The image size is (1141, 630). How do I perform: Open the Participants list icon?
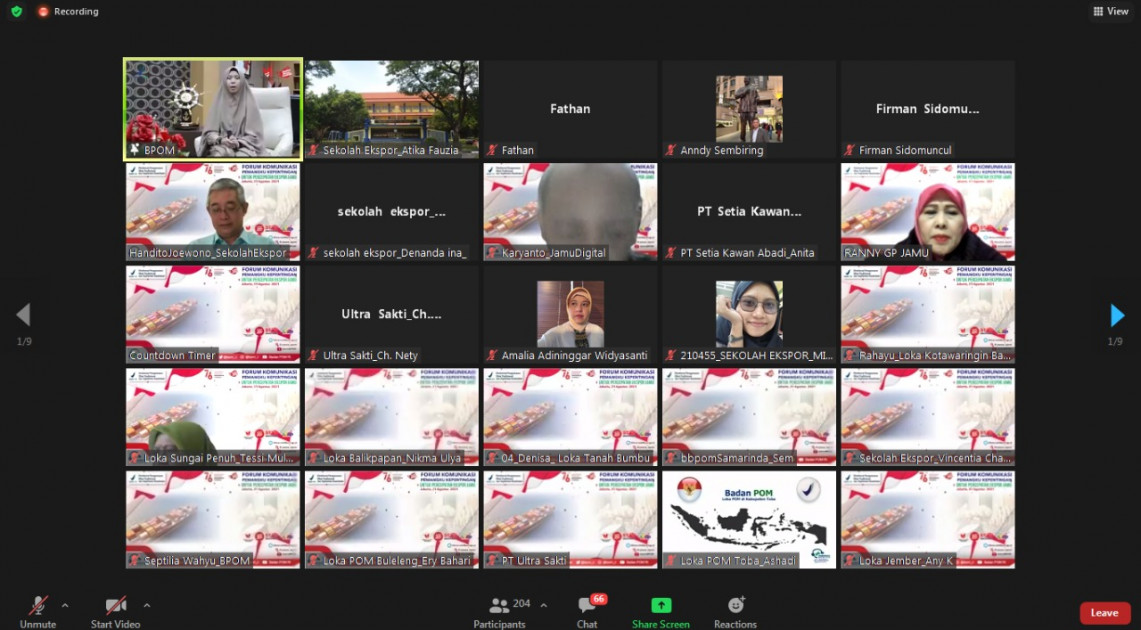coord(499,606)
